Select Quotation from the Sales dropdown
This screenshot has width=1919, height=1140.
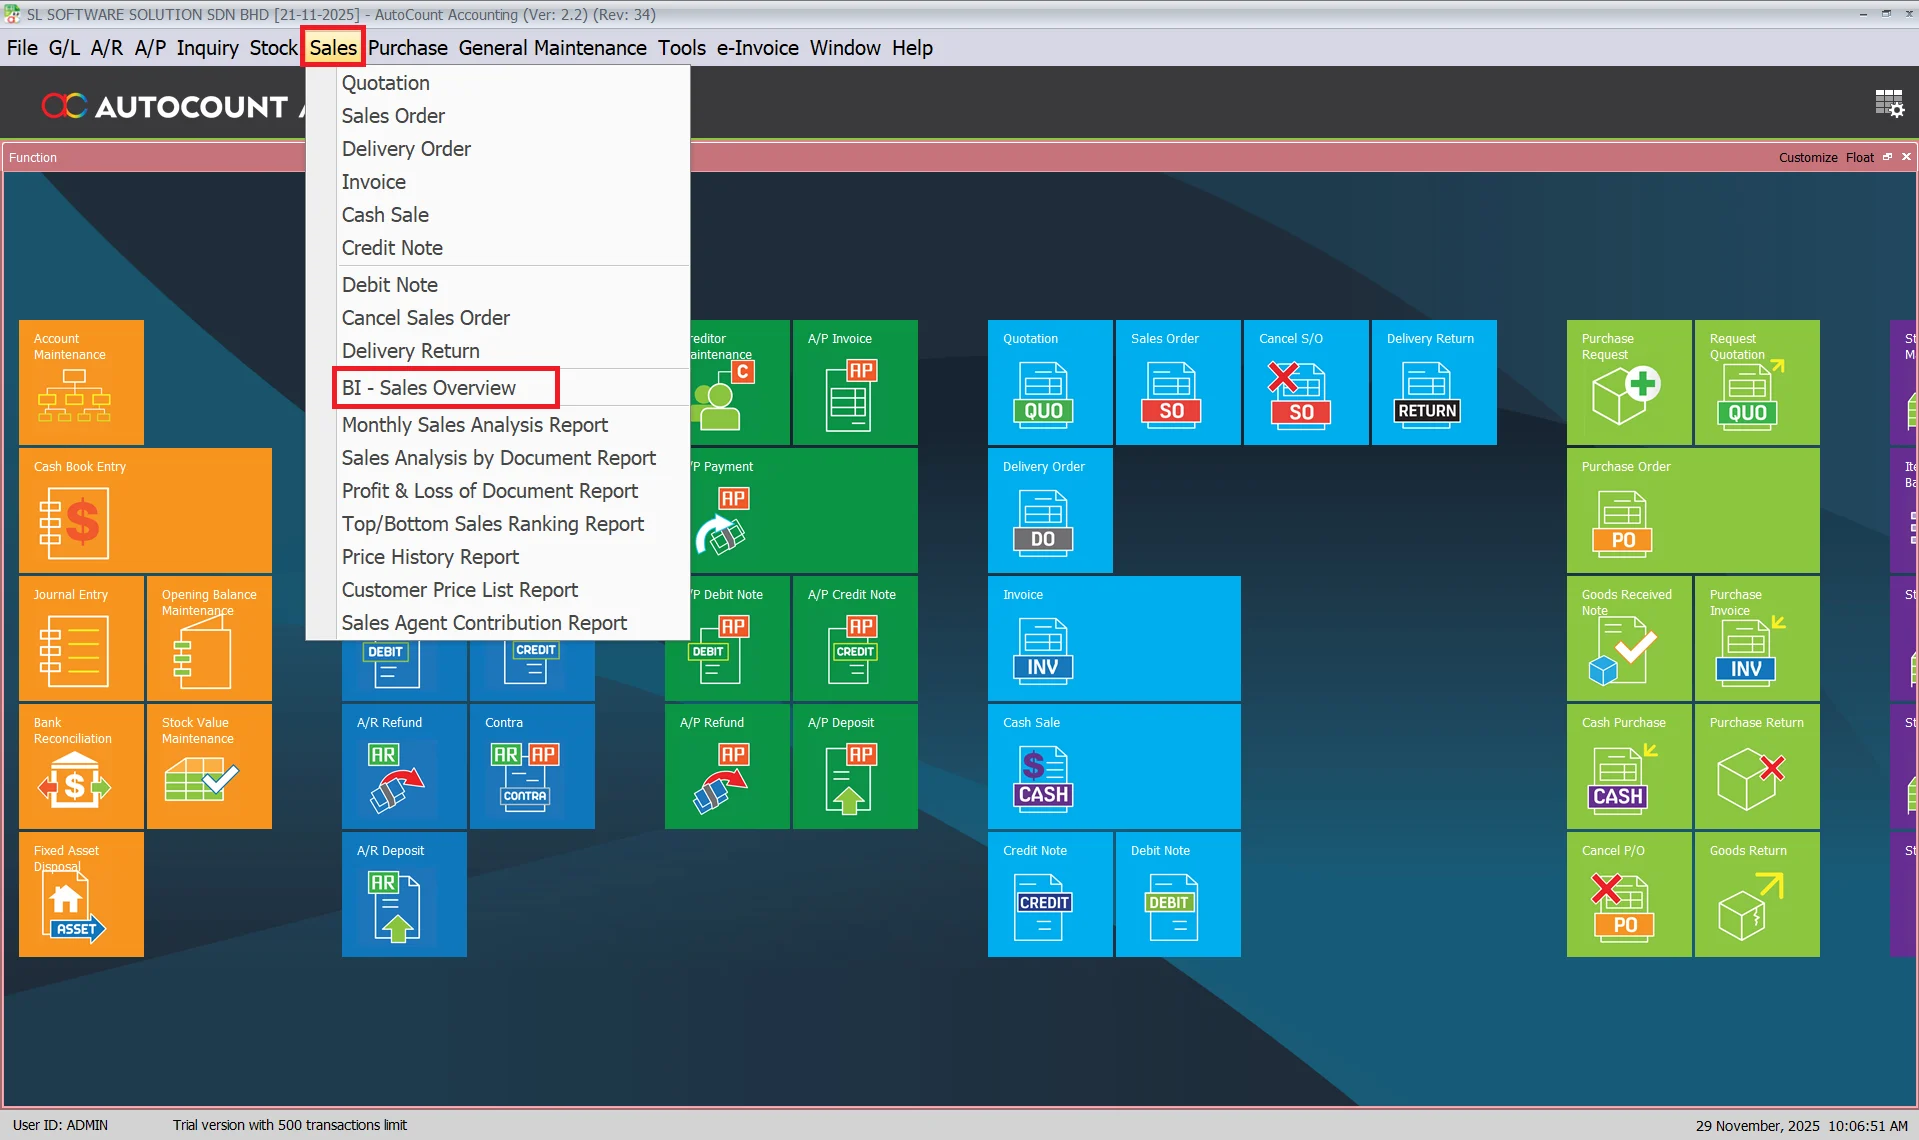(386, 83)
